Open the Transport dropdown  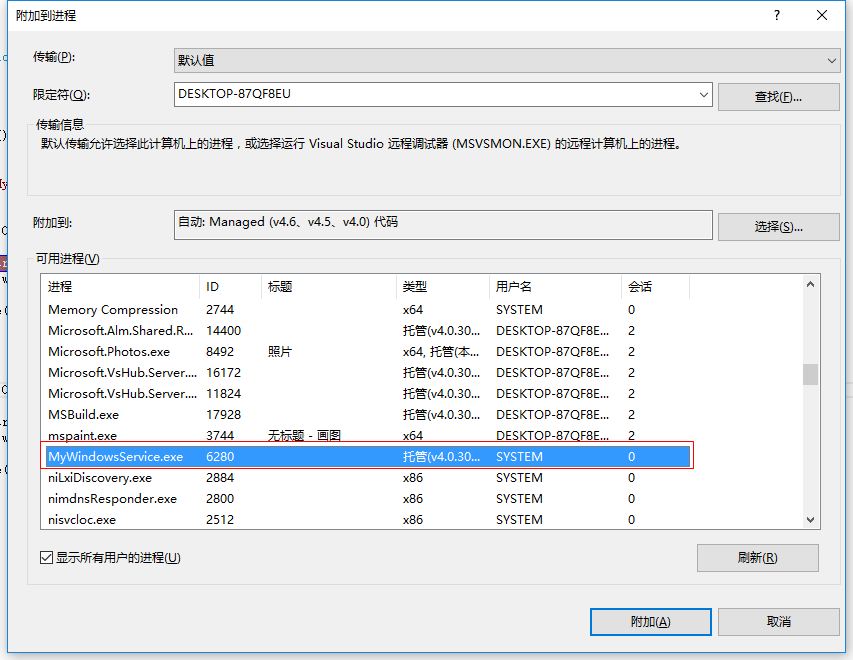click(x=506, y=60)
